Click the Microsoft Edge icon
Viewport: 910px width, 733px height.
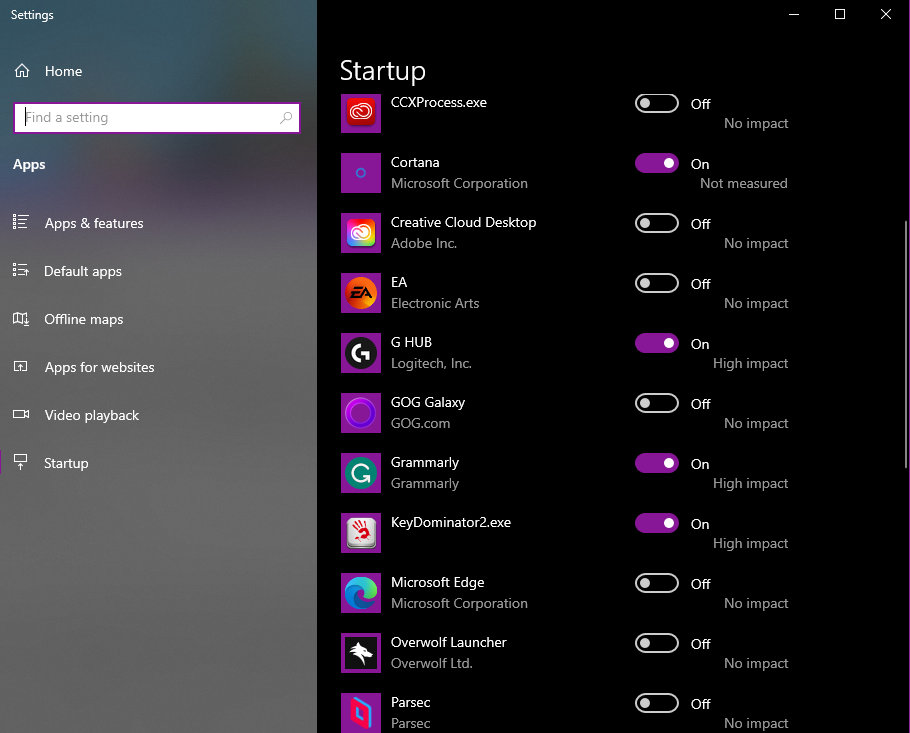point(361,593)
